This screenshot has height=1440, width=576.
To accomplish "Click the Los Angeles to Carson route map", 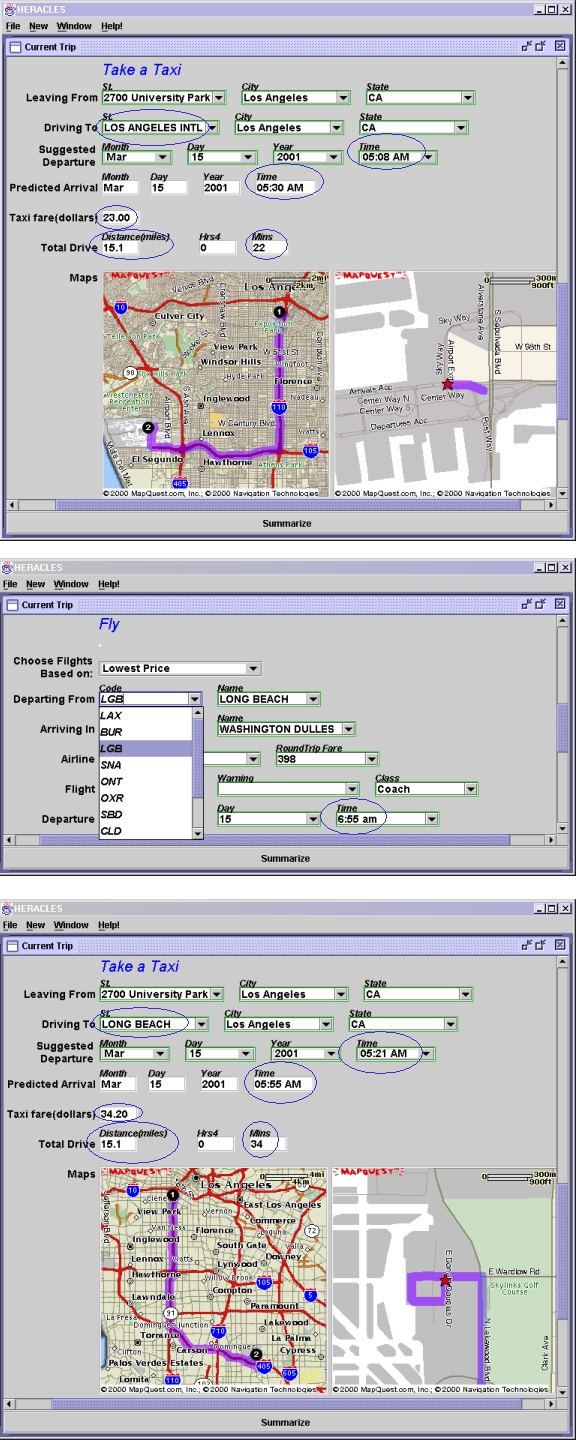I will pyautogui.click(x=213, y=1280).
